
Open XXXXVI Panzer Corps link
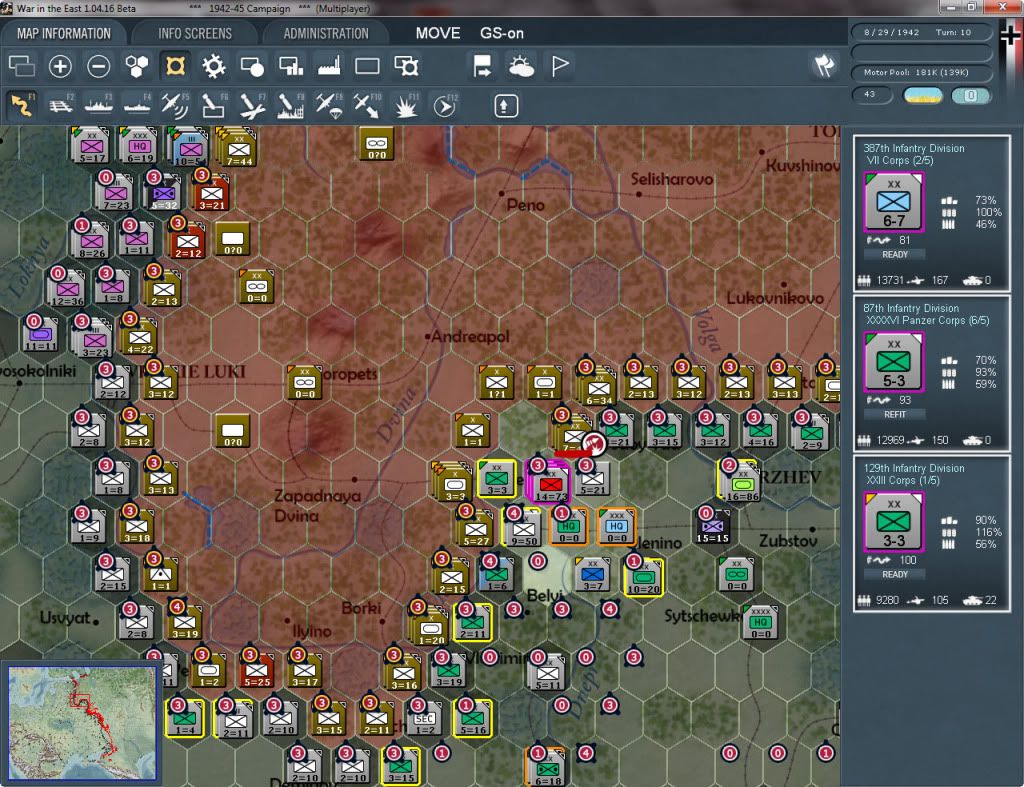(x=927, y=321)
